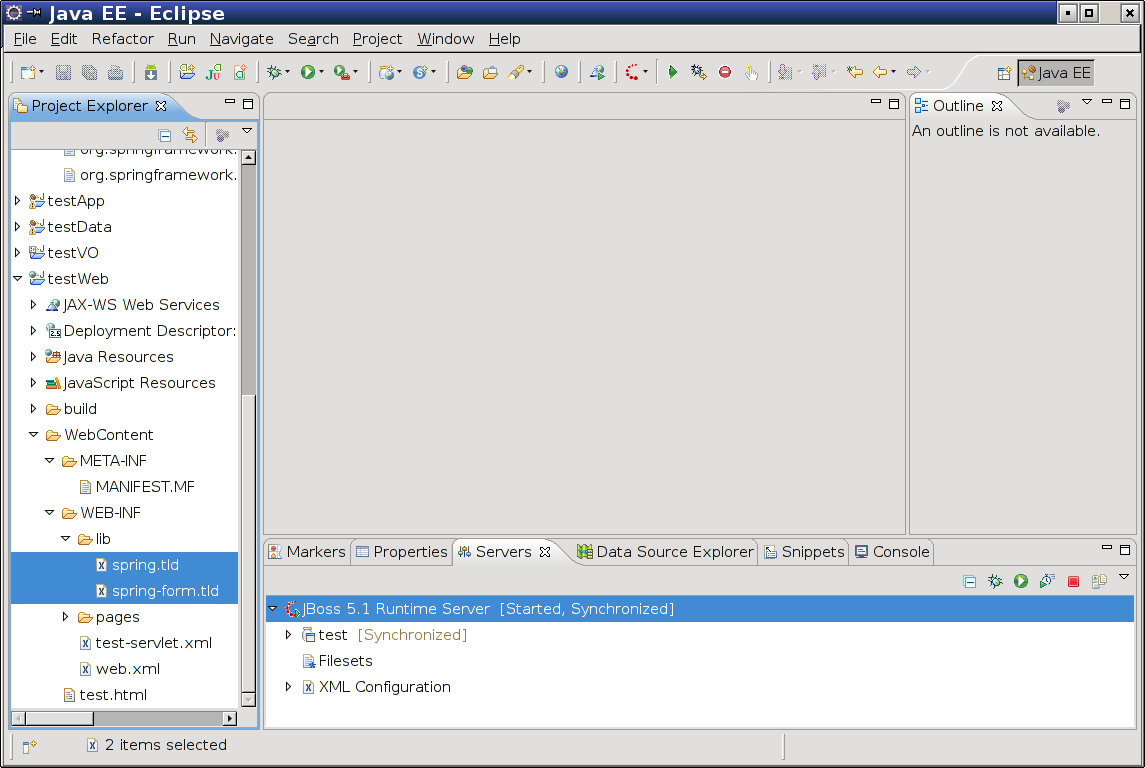Click scroll-down arrow of Project Explorer
1145x768 pixels.
(x=248, y=700)
